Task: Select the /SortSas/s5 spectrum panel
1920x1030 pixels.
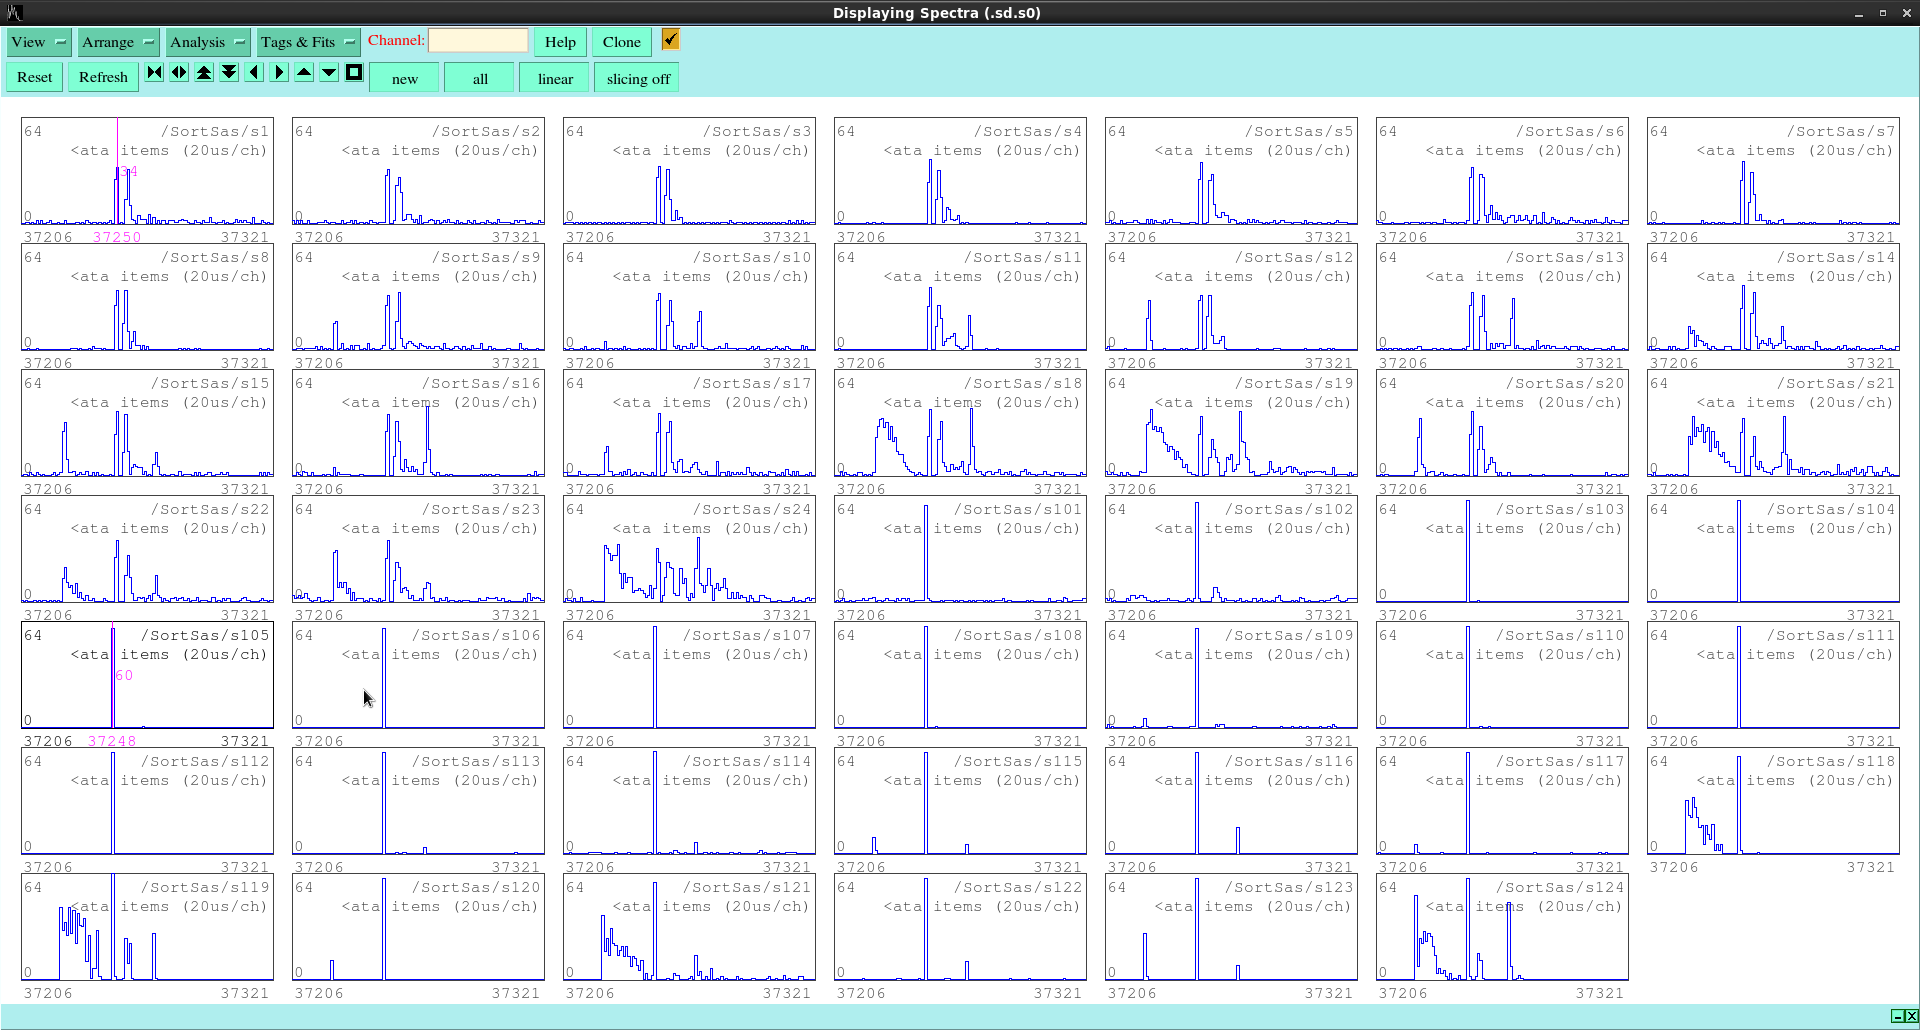Action: [x=1231, y=171]
